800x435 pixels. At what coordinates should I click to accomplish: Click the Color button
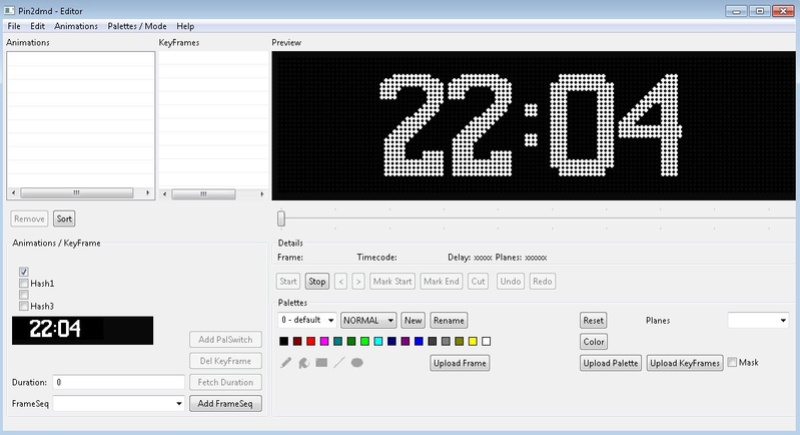[594, 342]
